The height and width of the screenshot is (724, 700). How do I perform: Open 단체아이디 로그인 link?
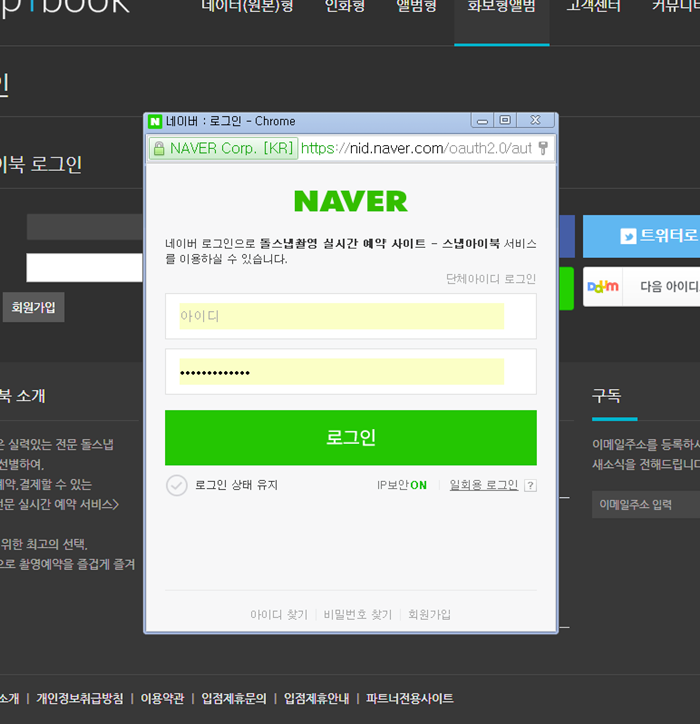(x=491, y=279)
